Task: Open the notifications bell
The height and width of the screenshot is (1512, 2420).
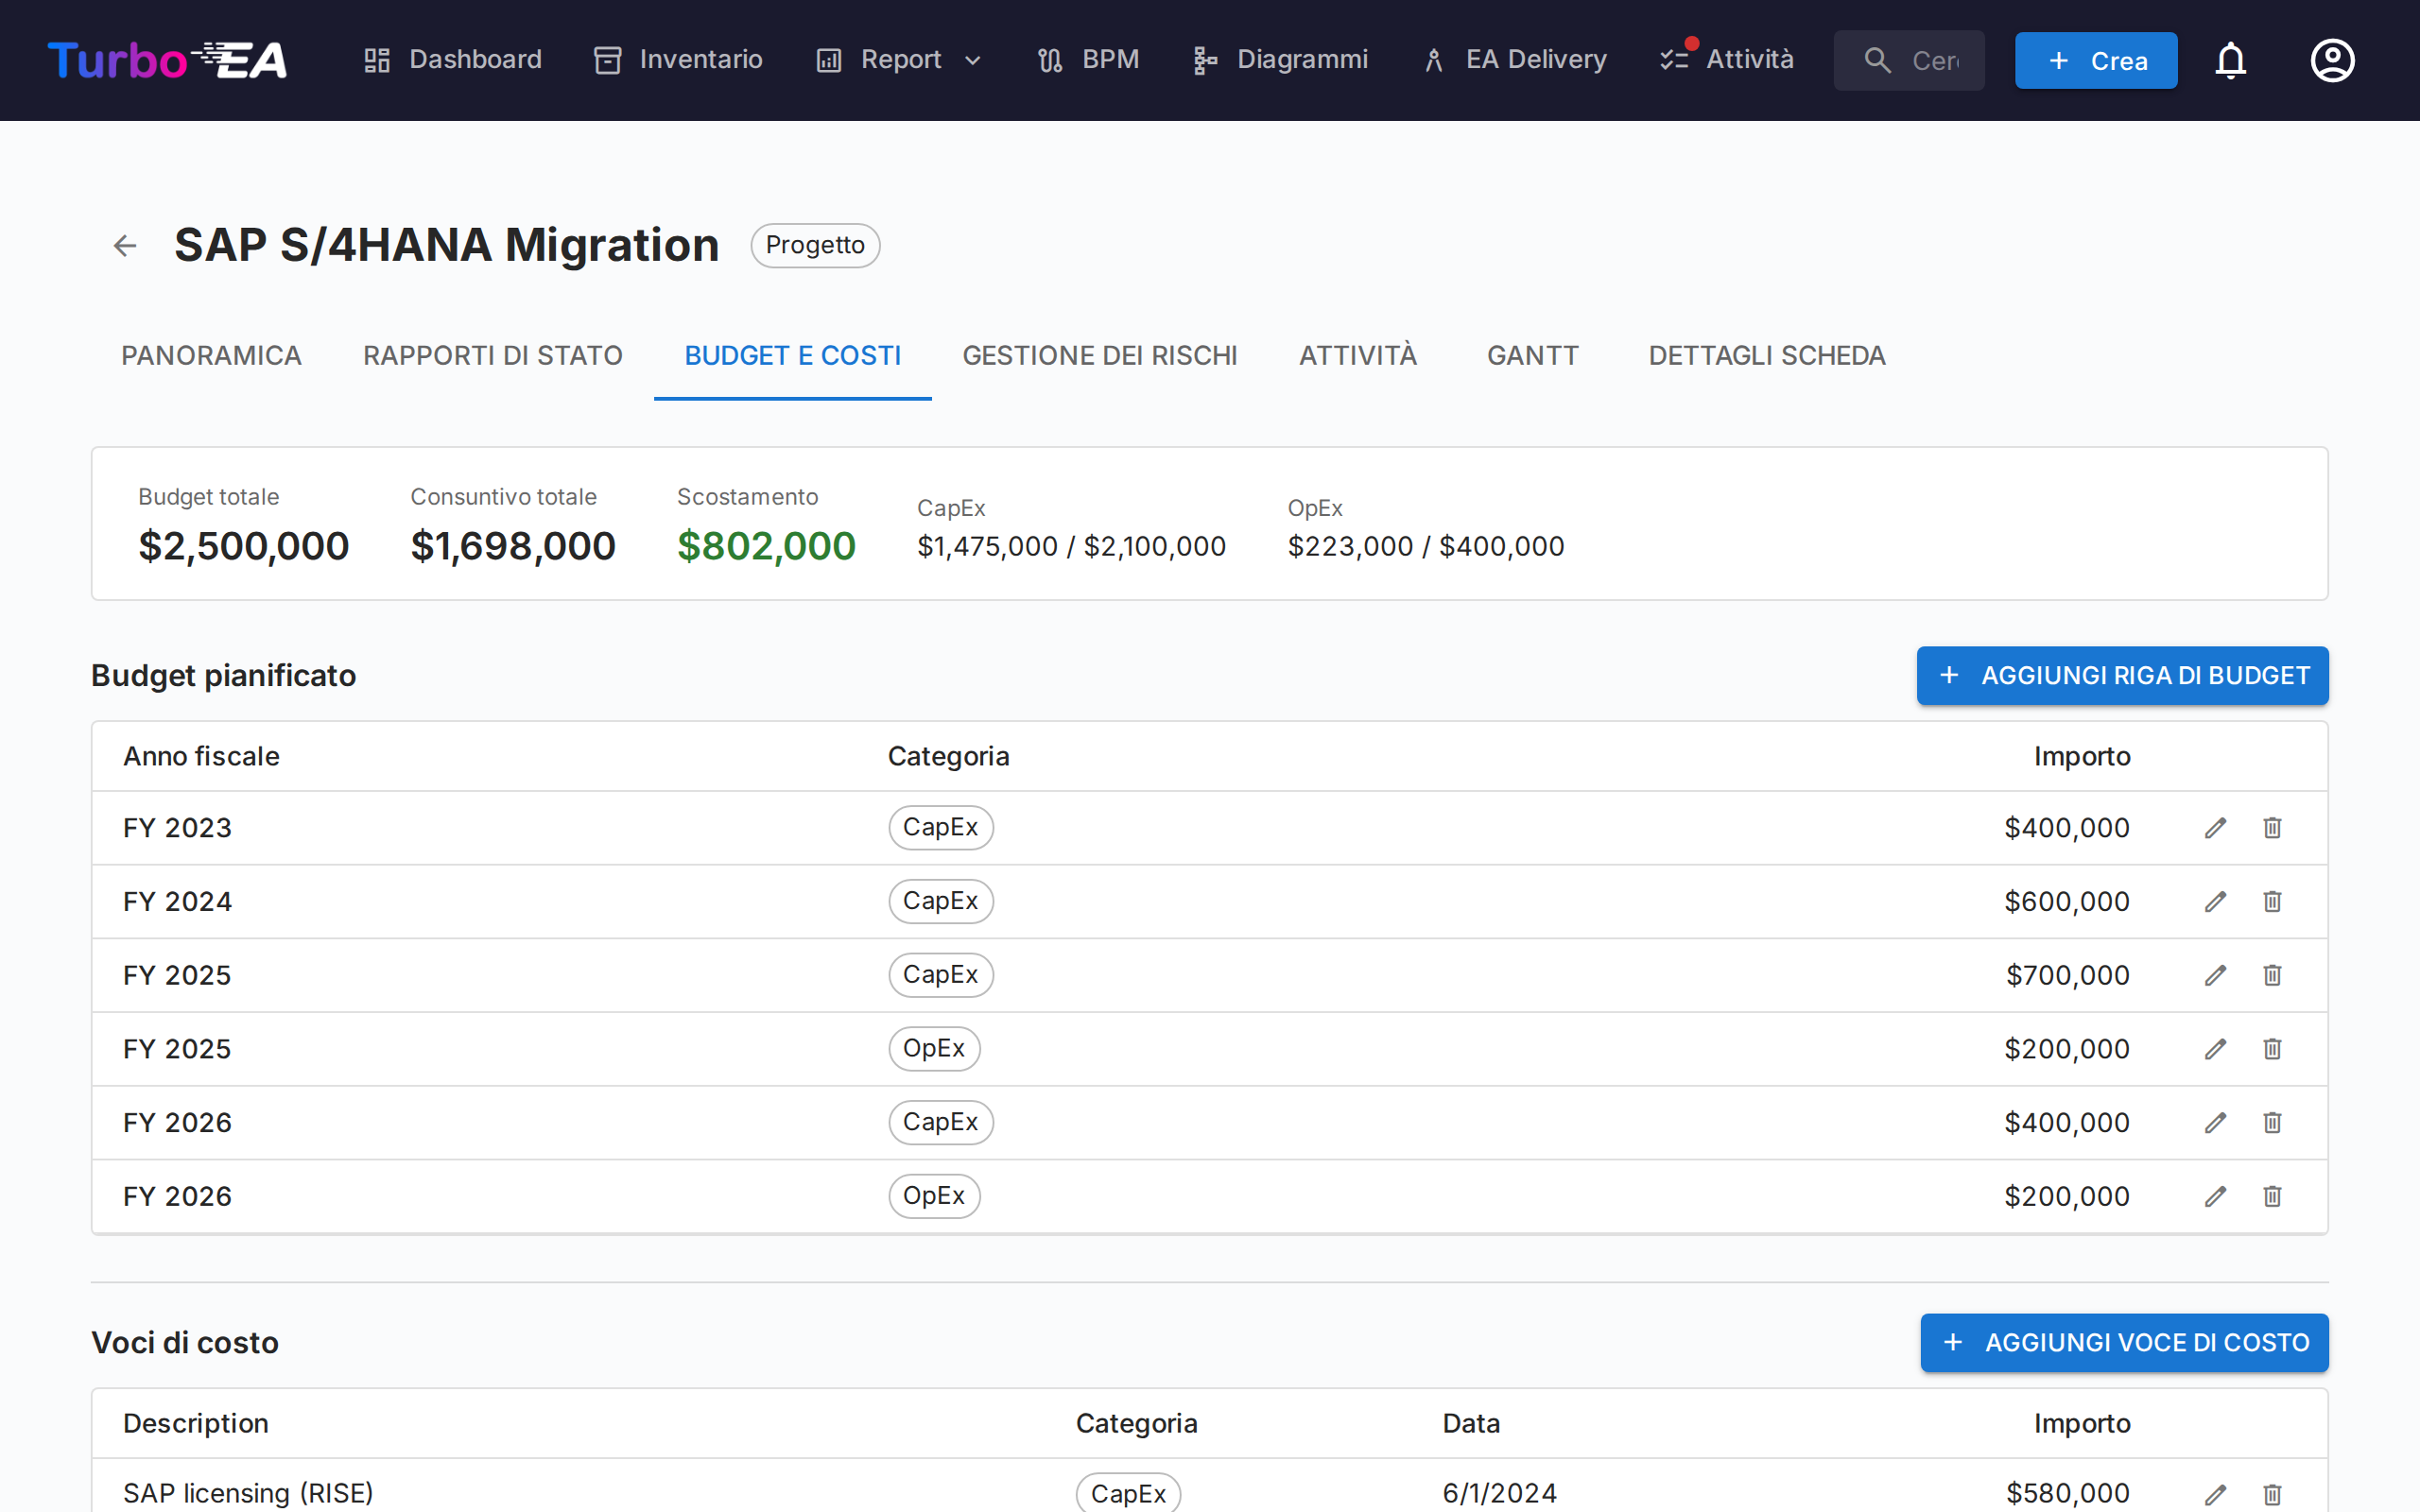Action: coord(2230,60)
